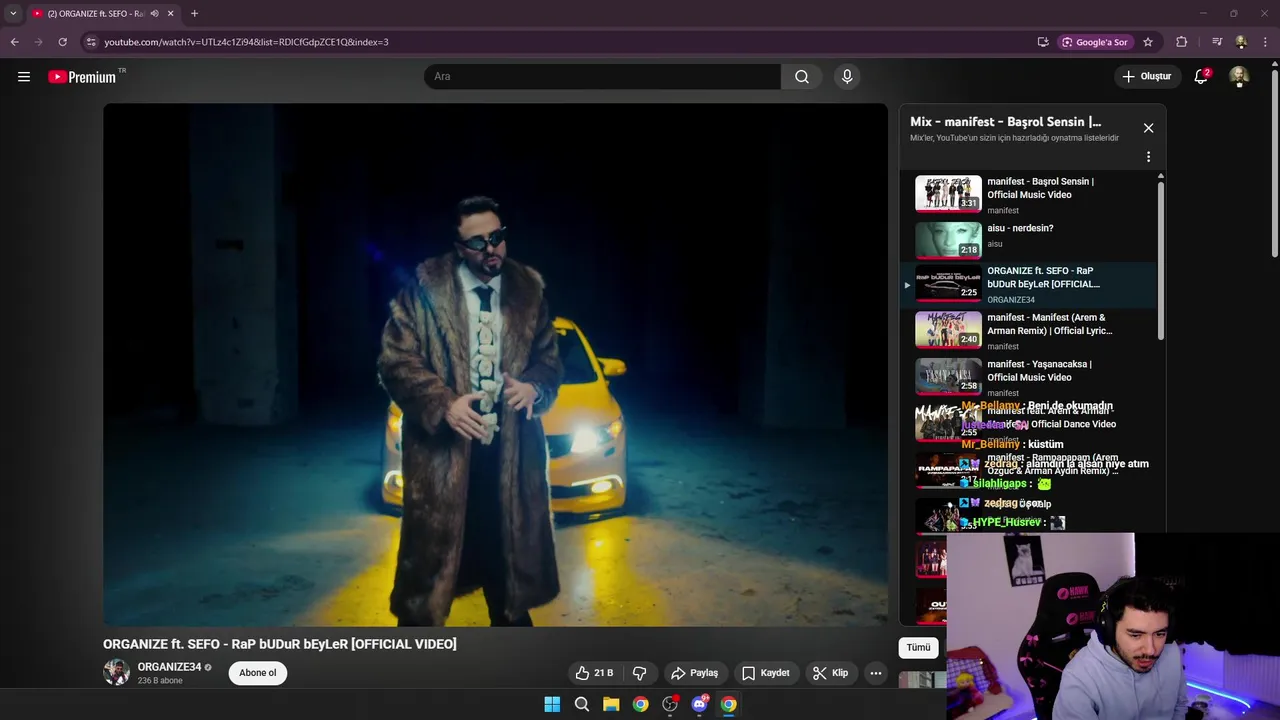Screen dimensions: 1280x720
Task: Open File Explorer from taskbar
Action: 611,704
